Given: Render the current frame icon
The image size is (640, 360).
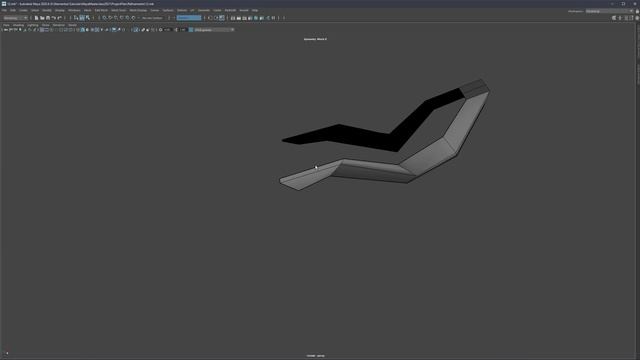Looking at the screenshot, I should click(x=238, y=18).
